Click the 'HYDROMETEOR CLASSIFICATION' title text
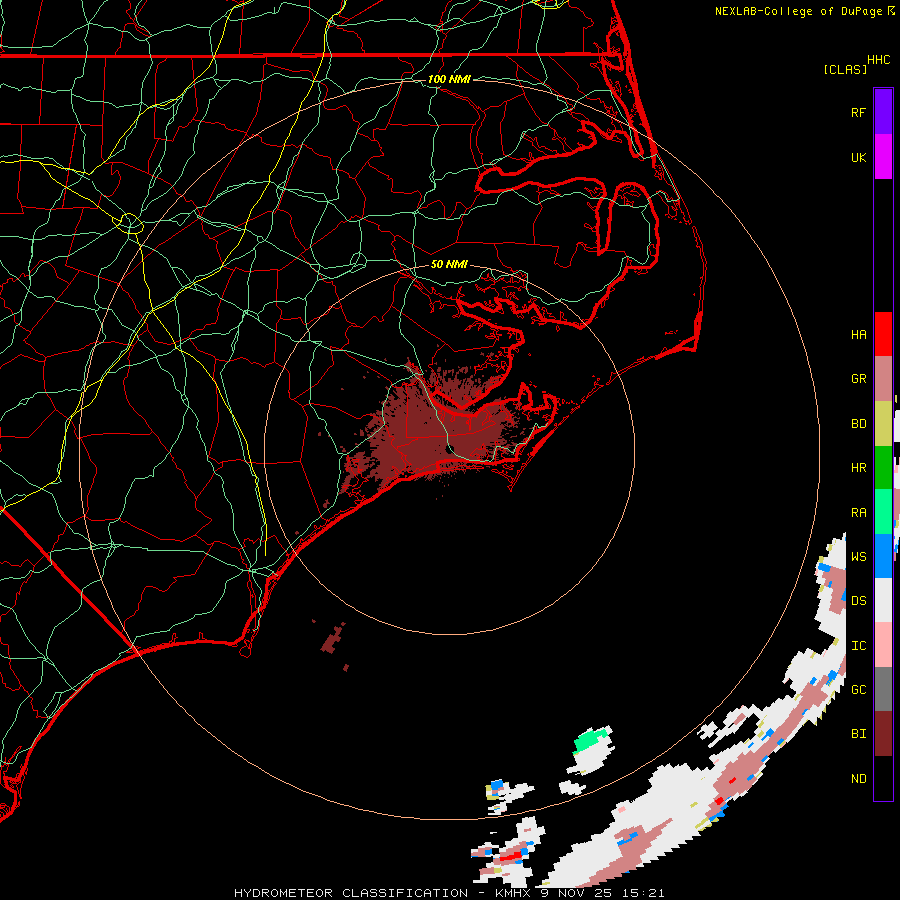 pyautogui.click(x=351, y=893)
